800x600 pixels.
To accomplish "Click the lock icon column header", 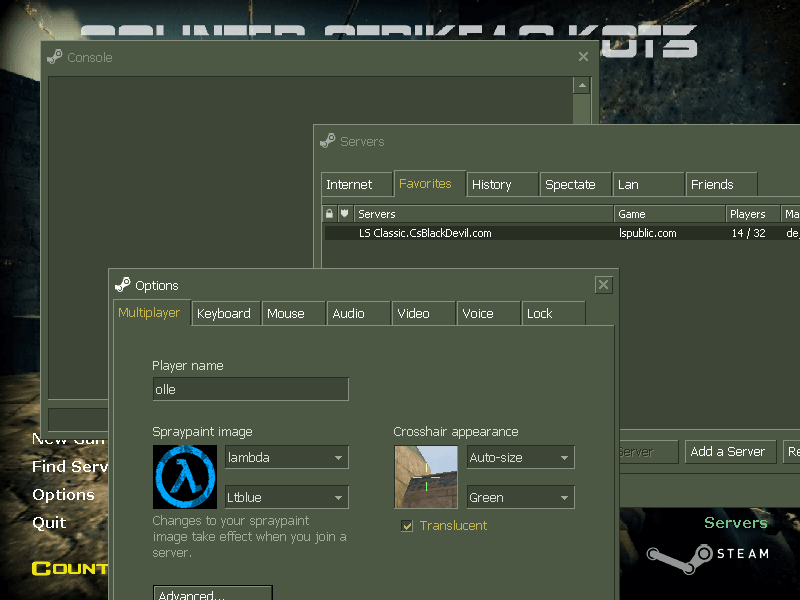I will click(x=329, y=214).
